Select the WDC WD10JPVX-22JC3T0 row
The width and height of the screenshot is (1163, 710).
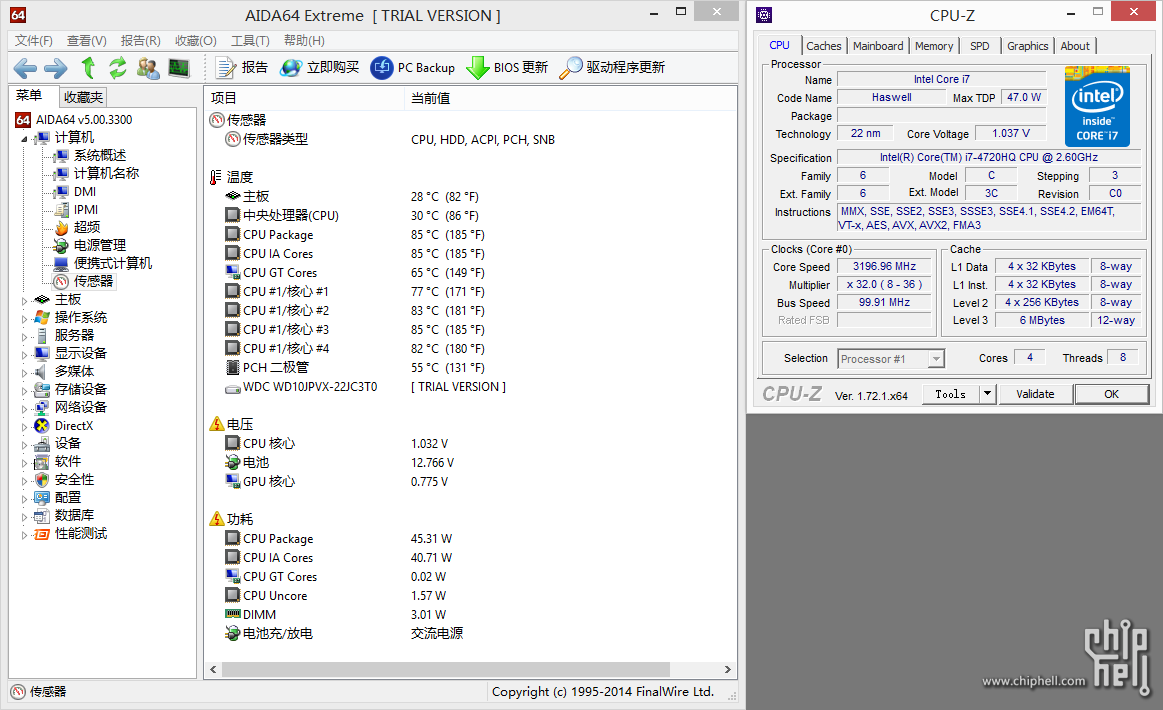pos(470,387)
